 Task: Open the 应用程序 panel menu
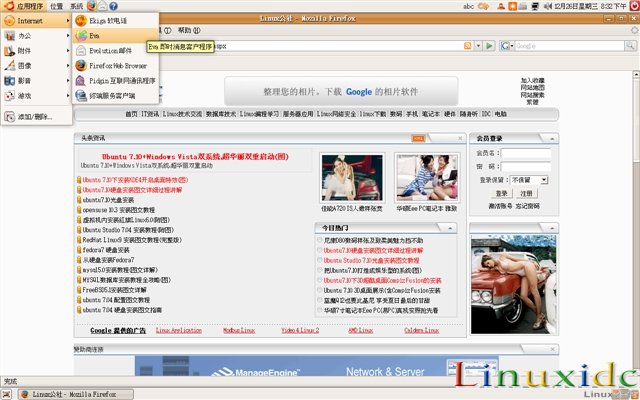pos(24,6)
